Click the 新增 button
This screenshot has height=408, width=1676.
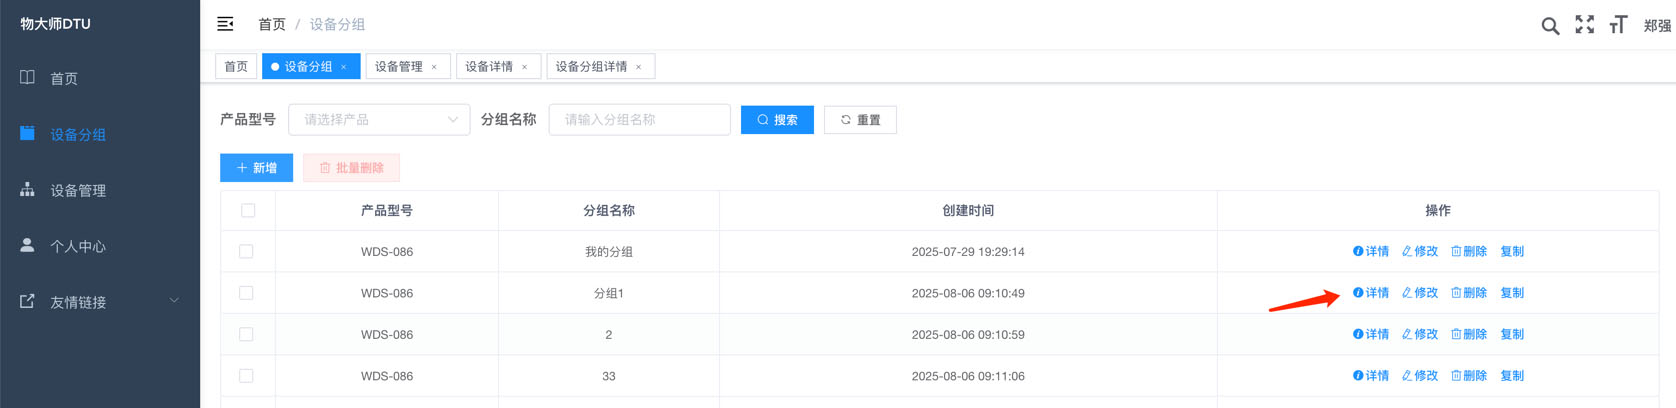pyautogui.click(x=256, y=168)
